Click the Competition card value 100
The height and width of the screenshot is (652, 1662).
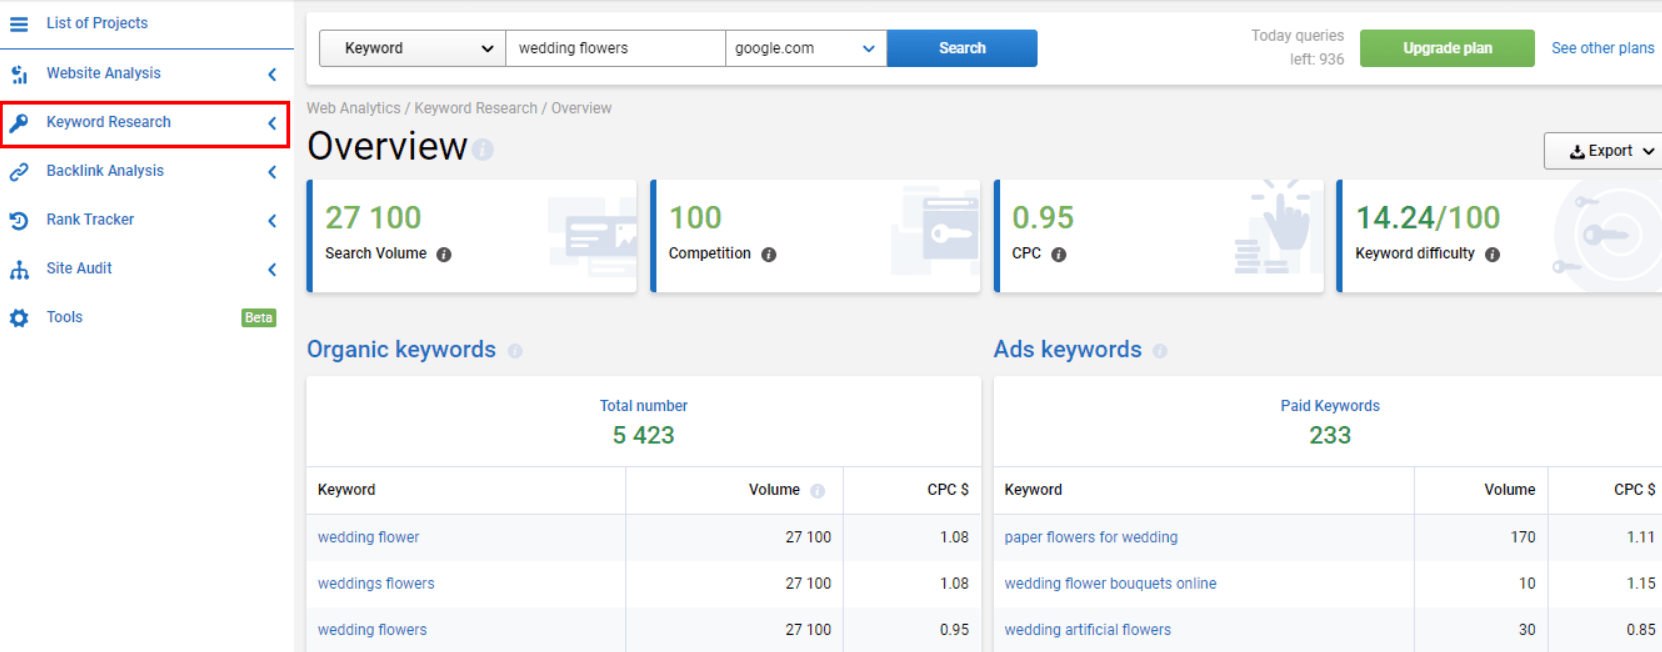tap(695, 217)
